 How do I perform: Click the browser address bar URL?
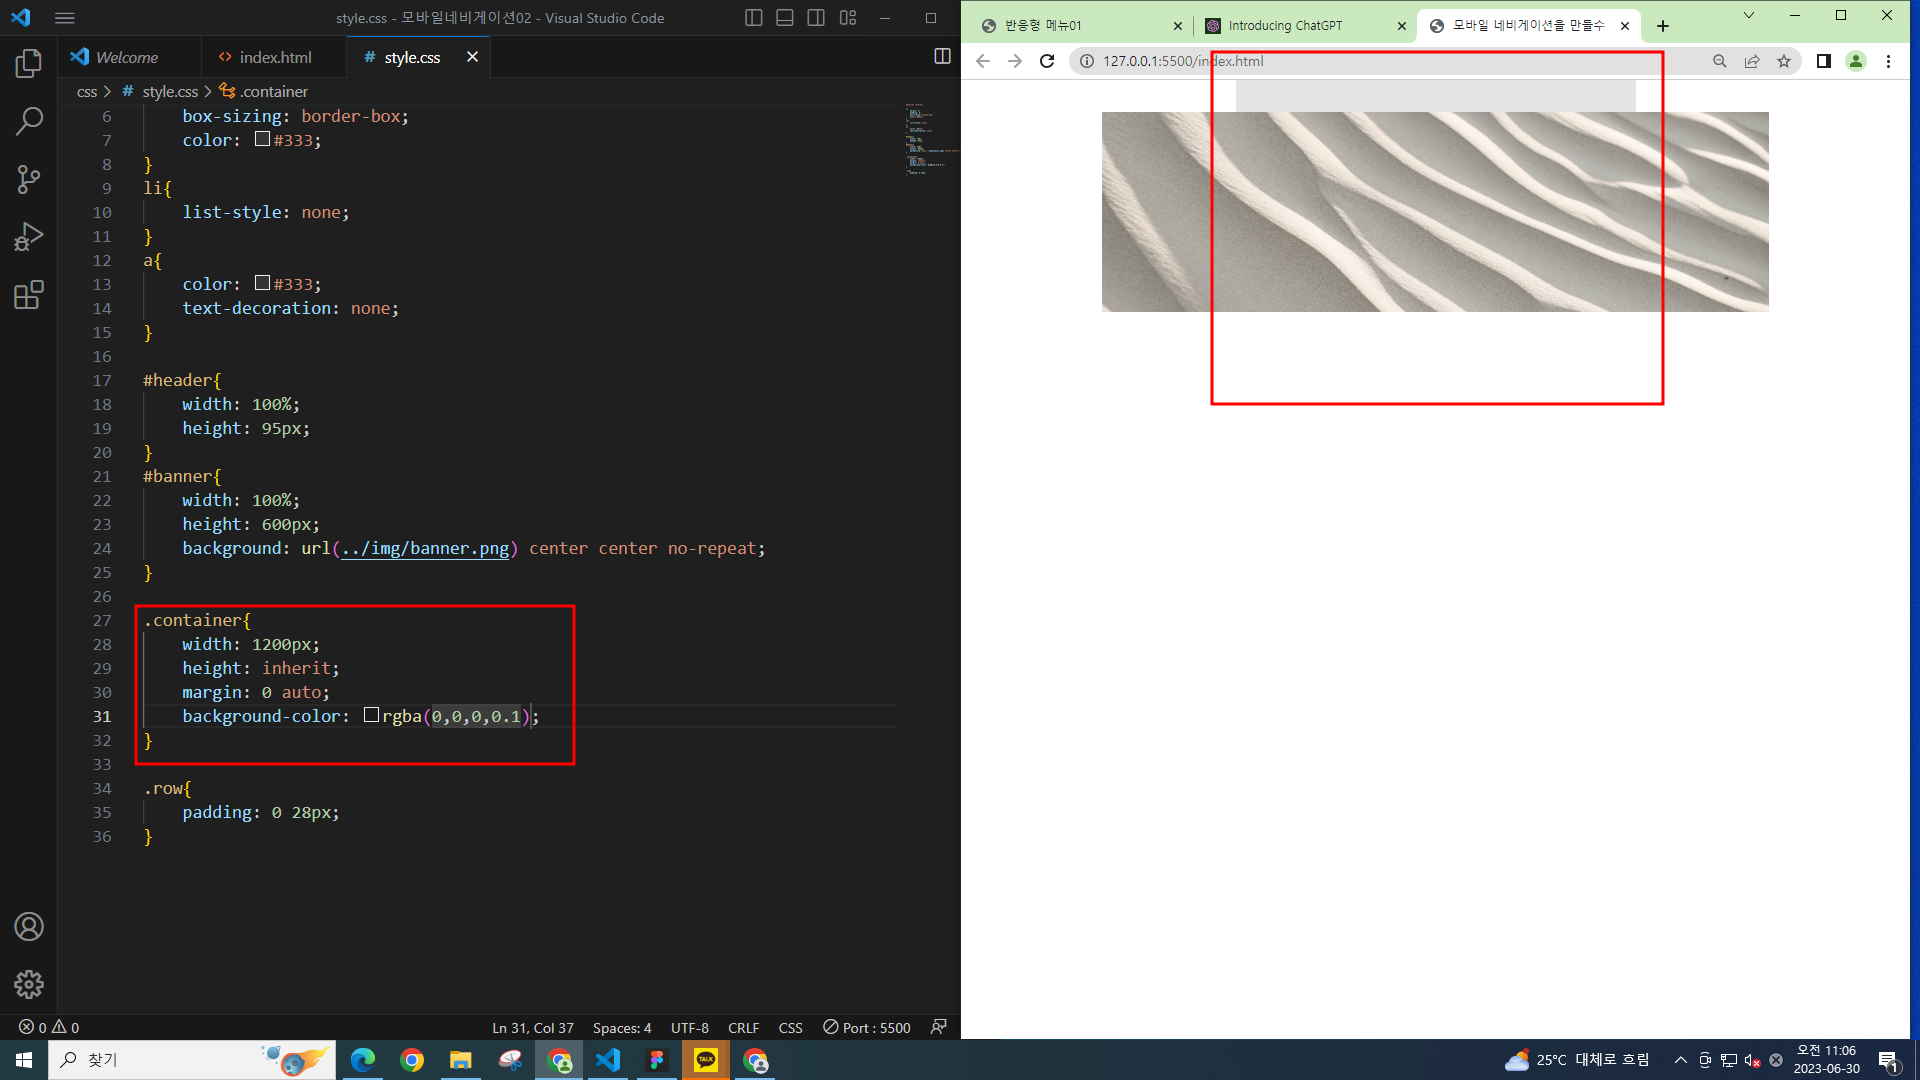[1183, 61]
